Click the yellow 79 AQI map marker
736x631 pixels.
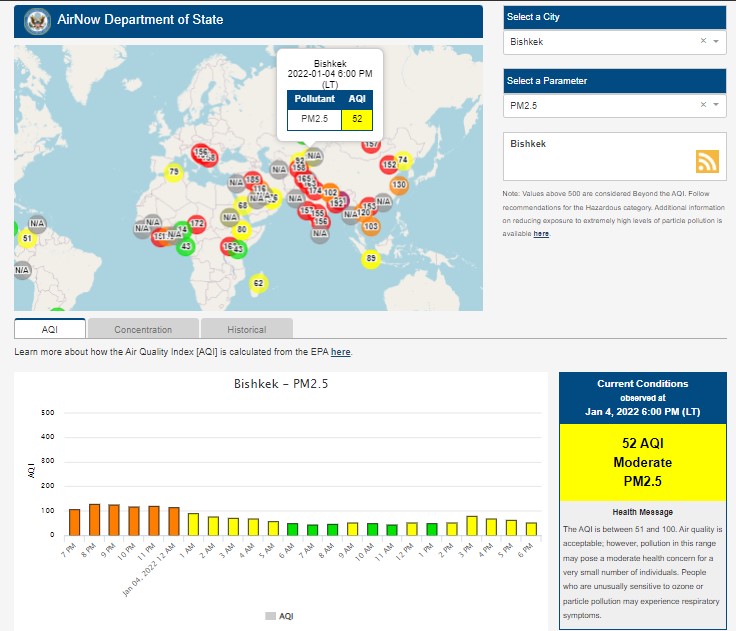click(174, 173)
